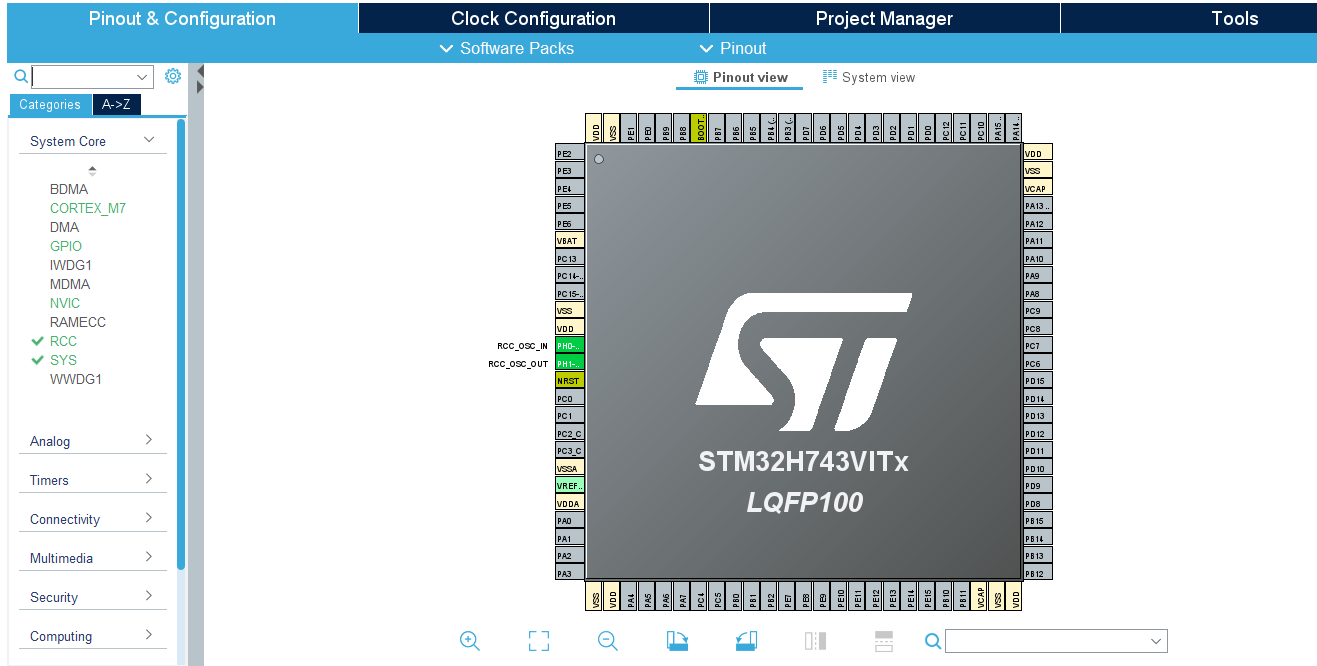This screenshot has height=666, width=1317.
Task: Select the PH0 RCC_OSC_IN pin
Action: 570,346
